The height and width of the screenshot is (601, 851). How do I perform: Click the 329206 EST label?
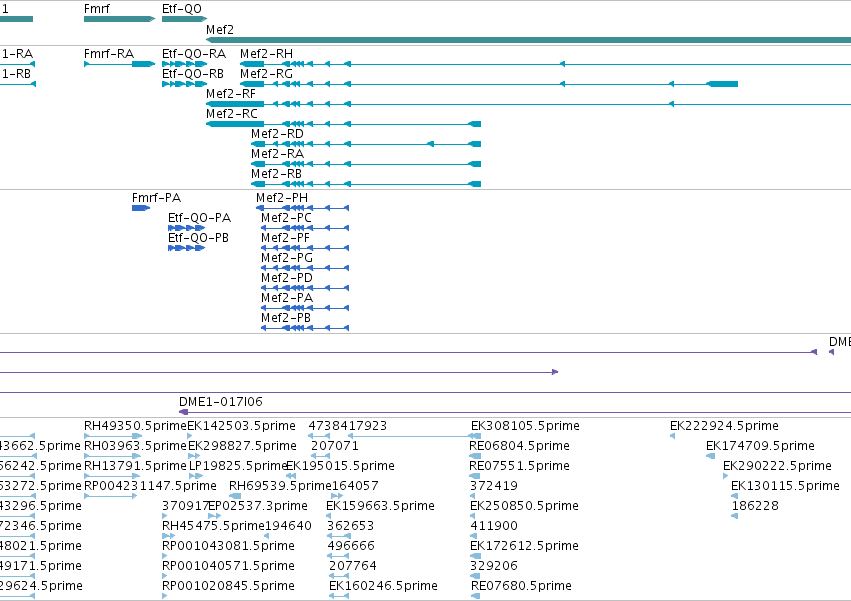pos(494,567)
